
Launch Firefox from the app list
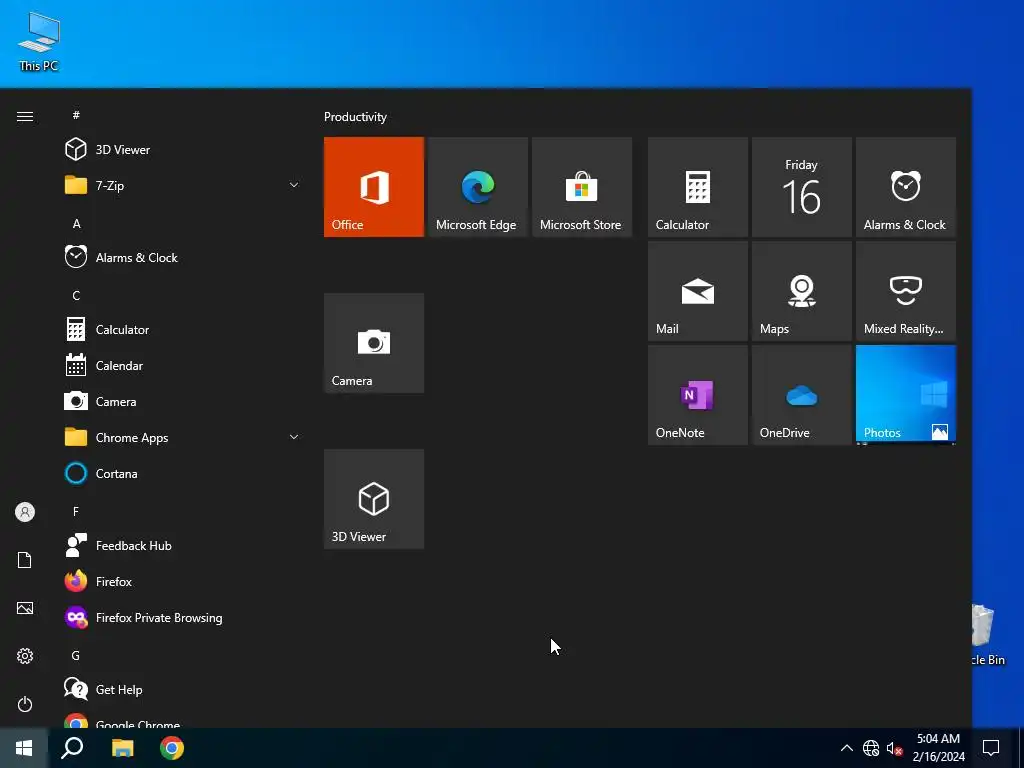click(x=183, y=581)
